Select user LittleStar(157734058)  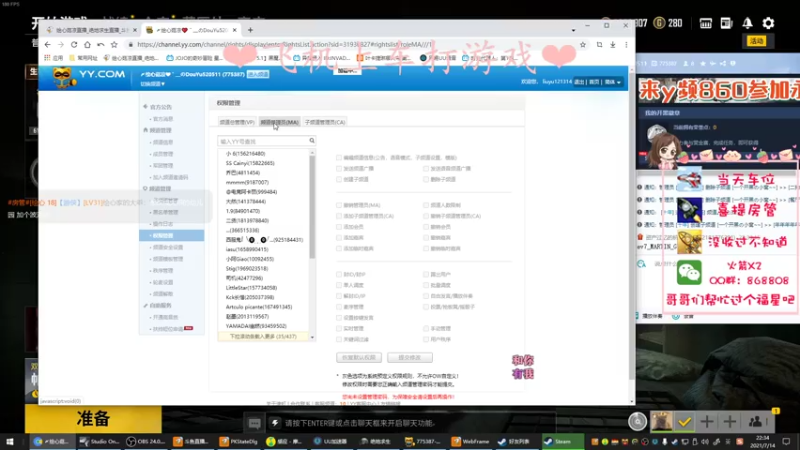(x=252, y=288)
